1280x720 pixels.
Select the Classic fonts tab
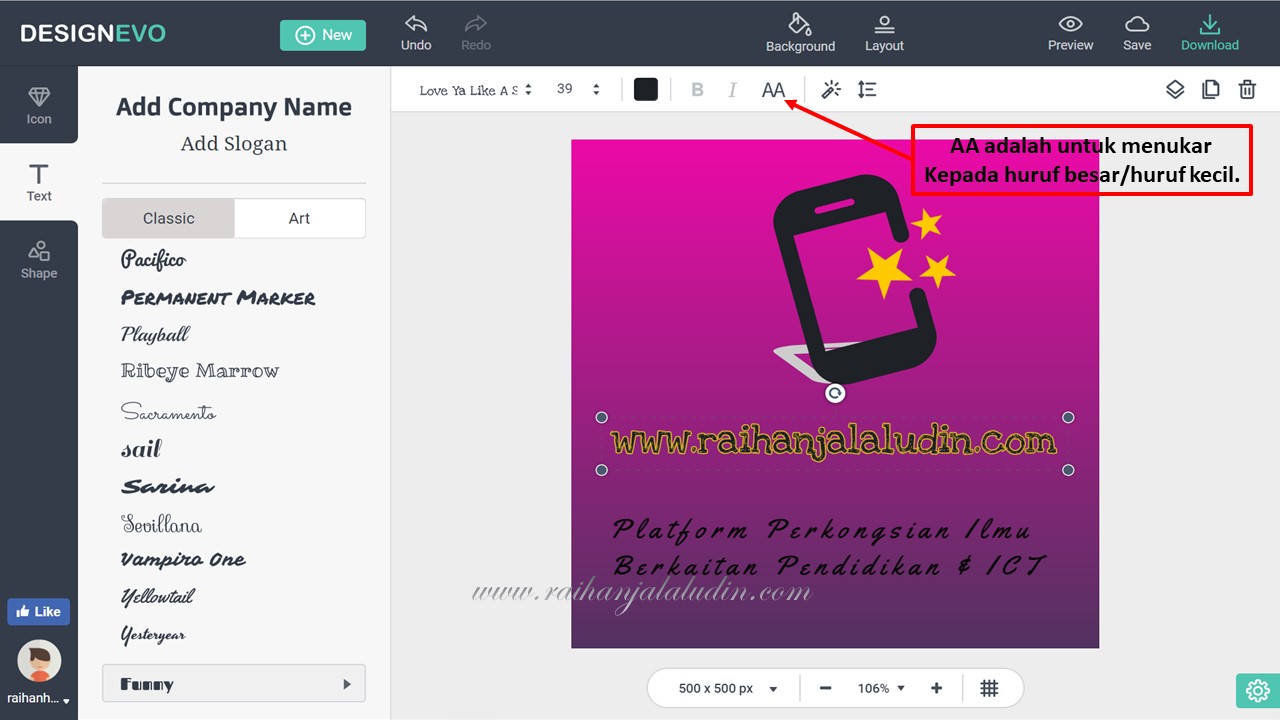pos(168,218)
